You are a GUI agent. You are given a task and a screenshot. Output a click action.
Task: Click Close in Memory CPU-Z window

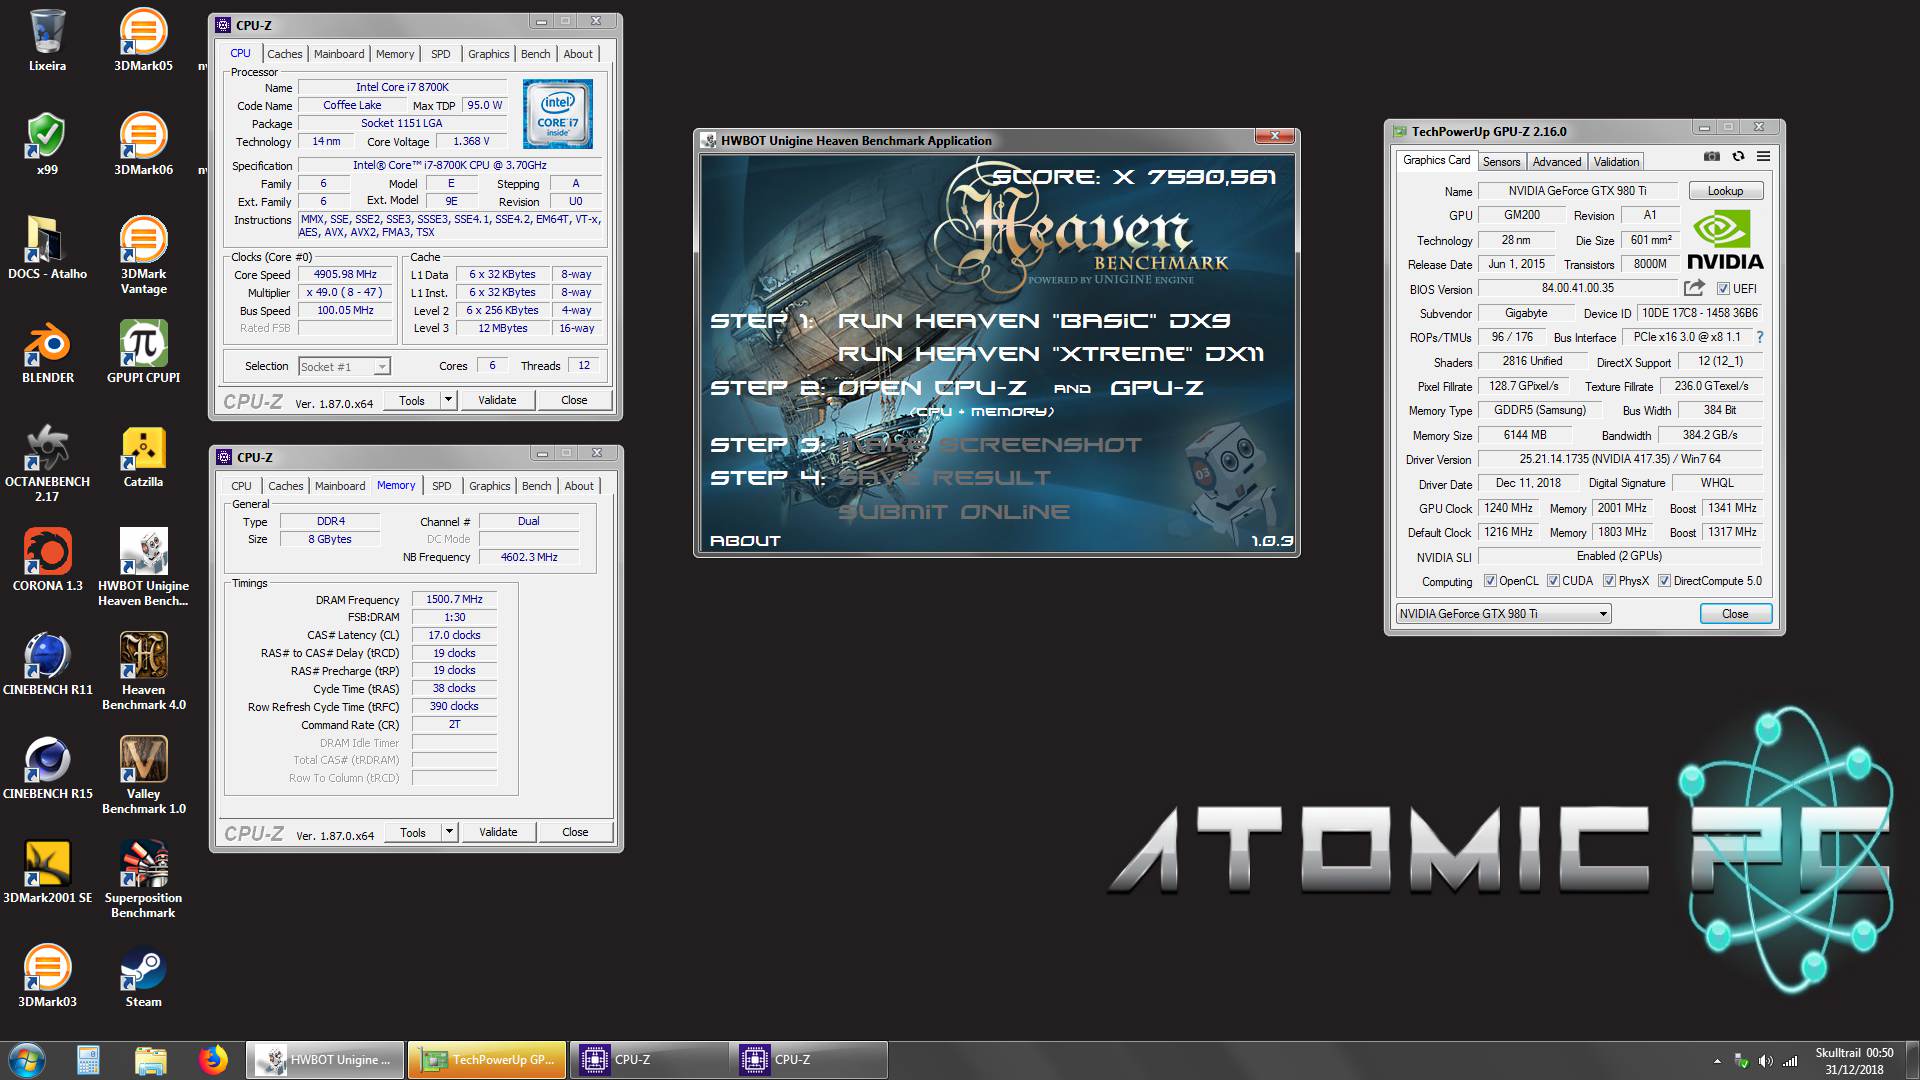[575, 832]
